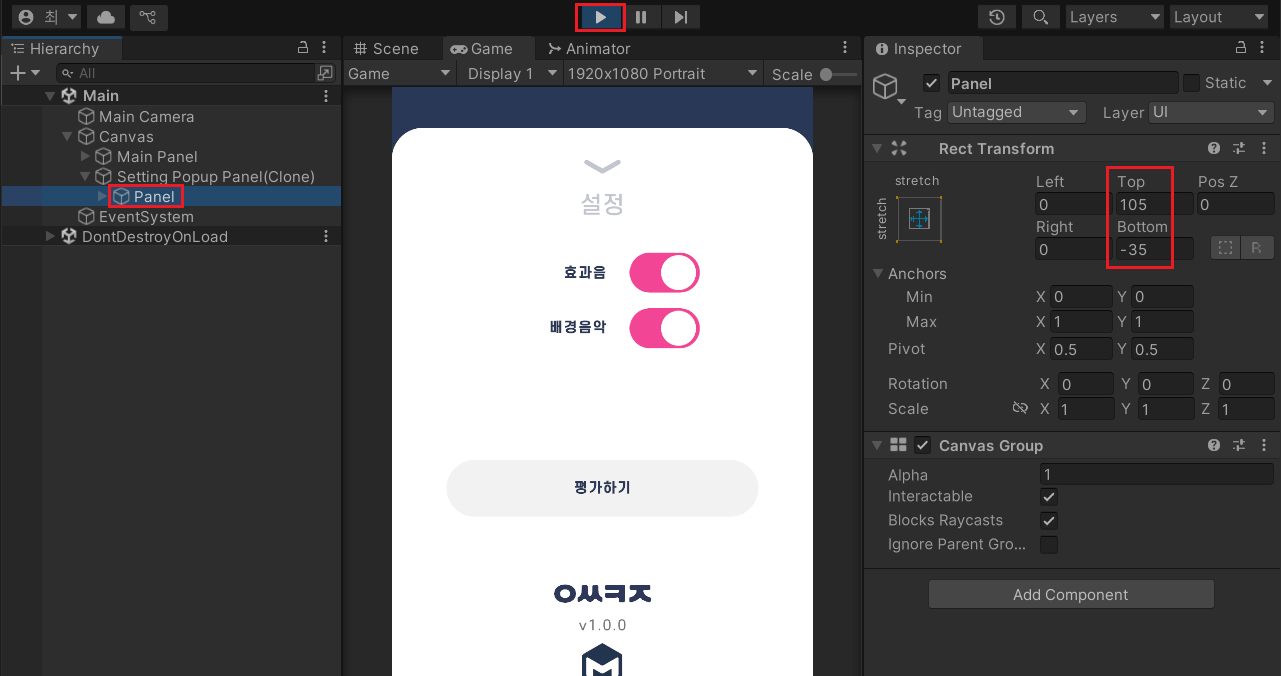
Task: Toggle the Panel object active checkbox
Action: 931,83
